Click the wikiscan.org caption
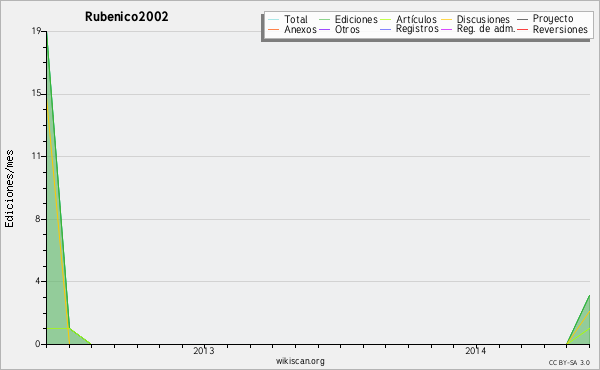Viewport: 600px width, 370px height. [300, 361]
